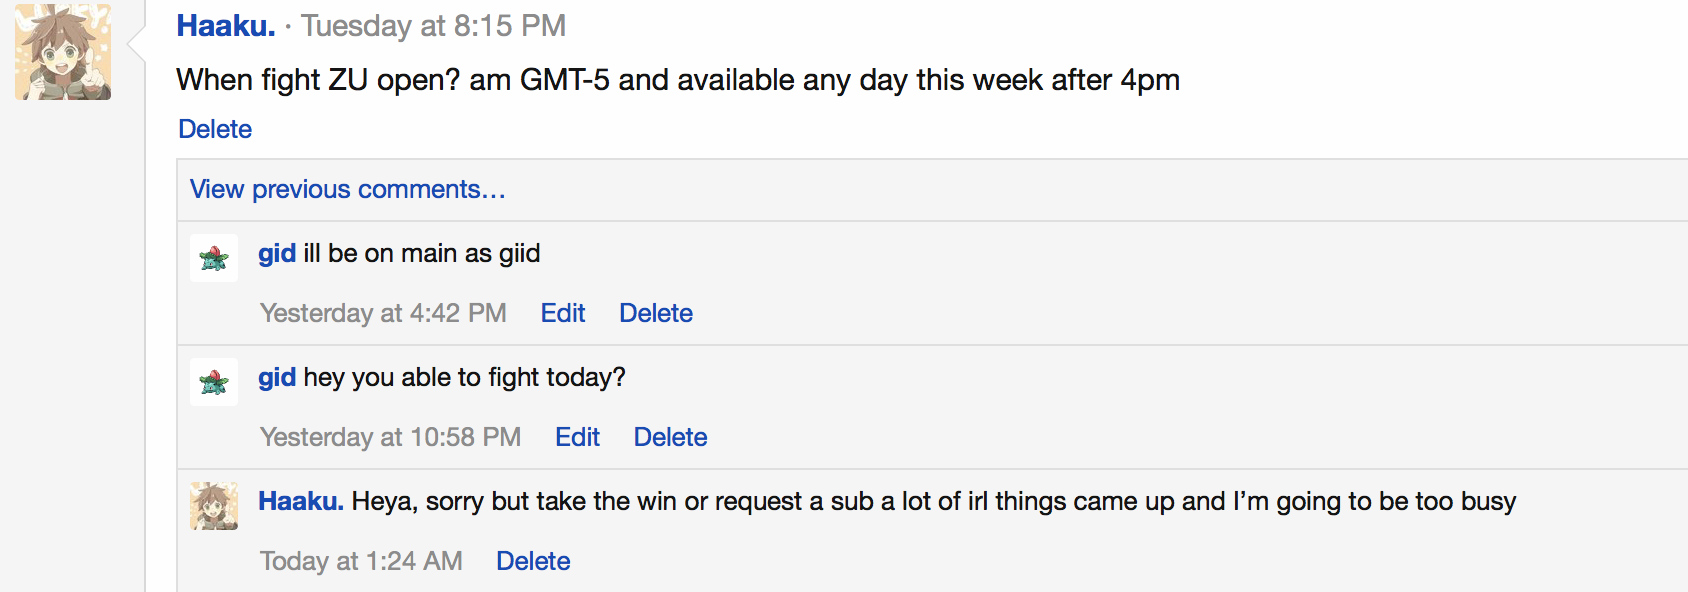The width and height of the screenshot is (1688, 592).
Task: Edit the 'ill be on main as giid' comment
Action: [x=563, y=313]
